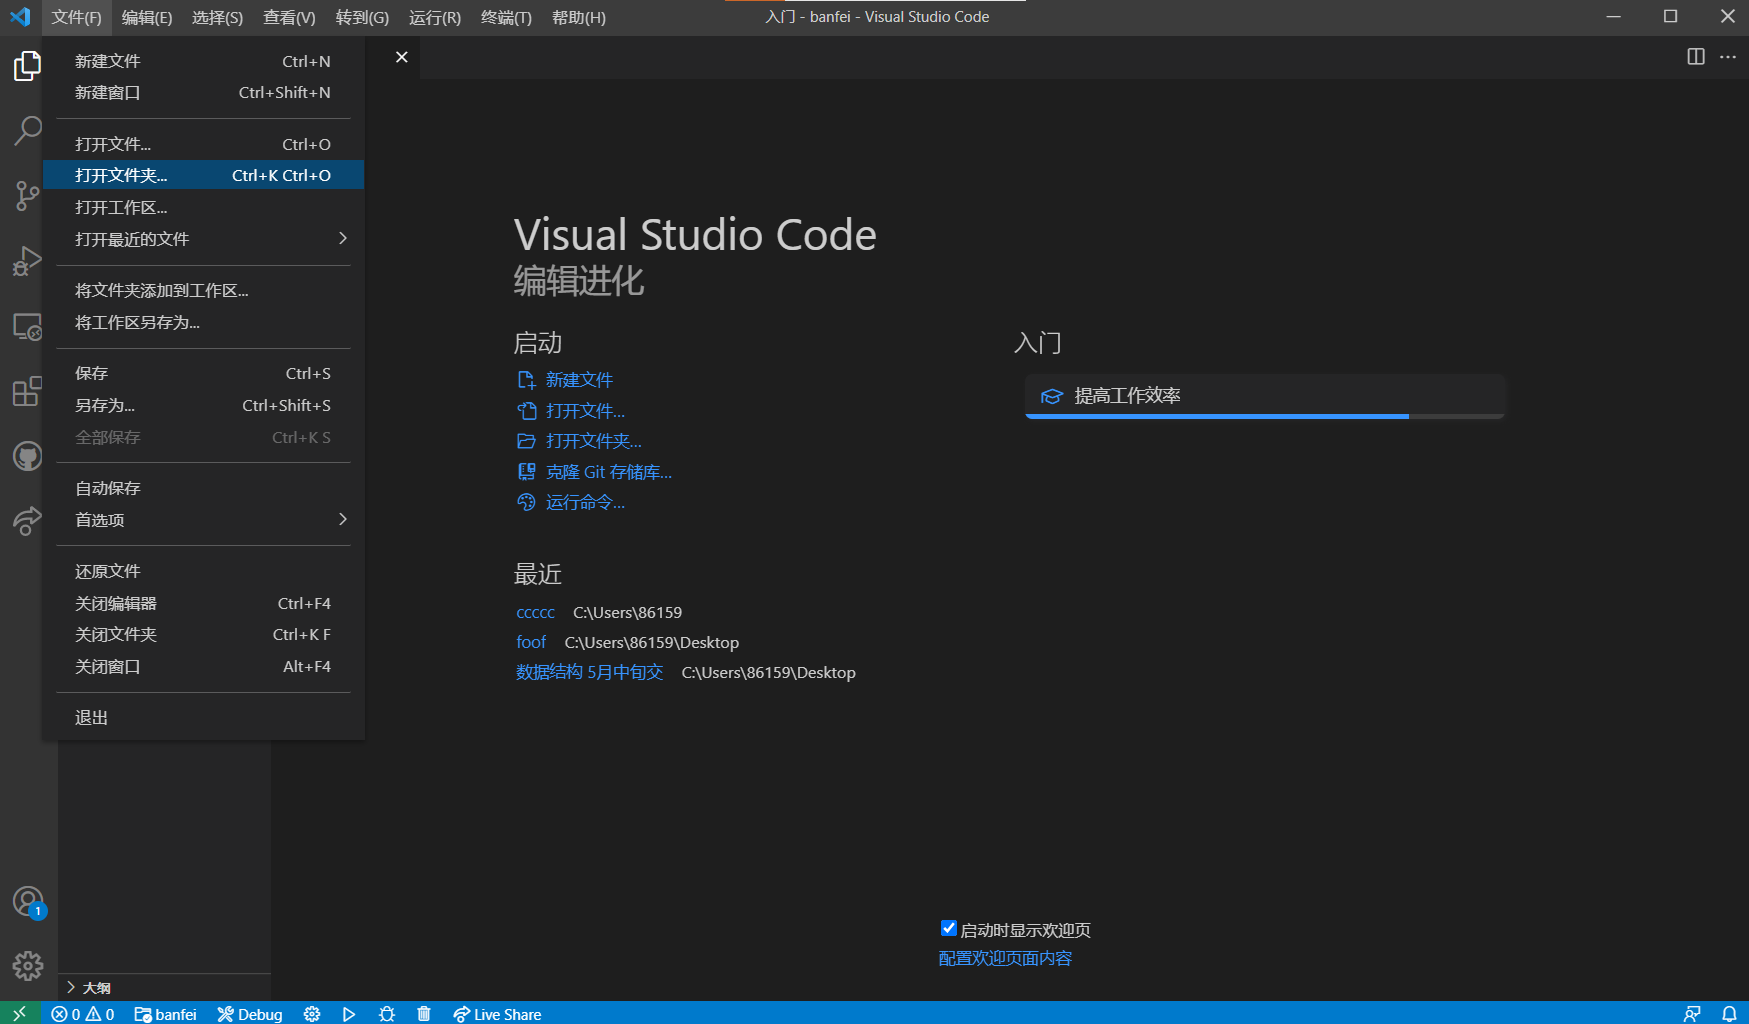Toggle the 自动保存 auto save option
This screenshot has width=1749, height=1024.
point(203,488)
